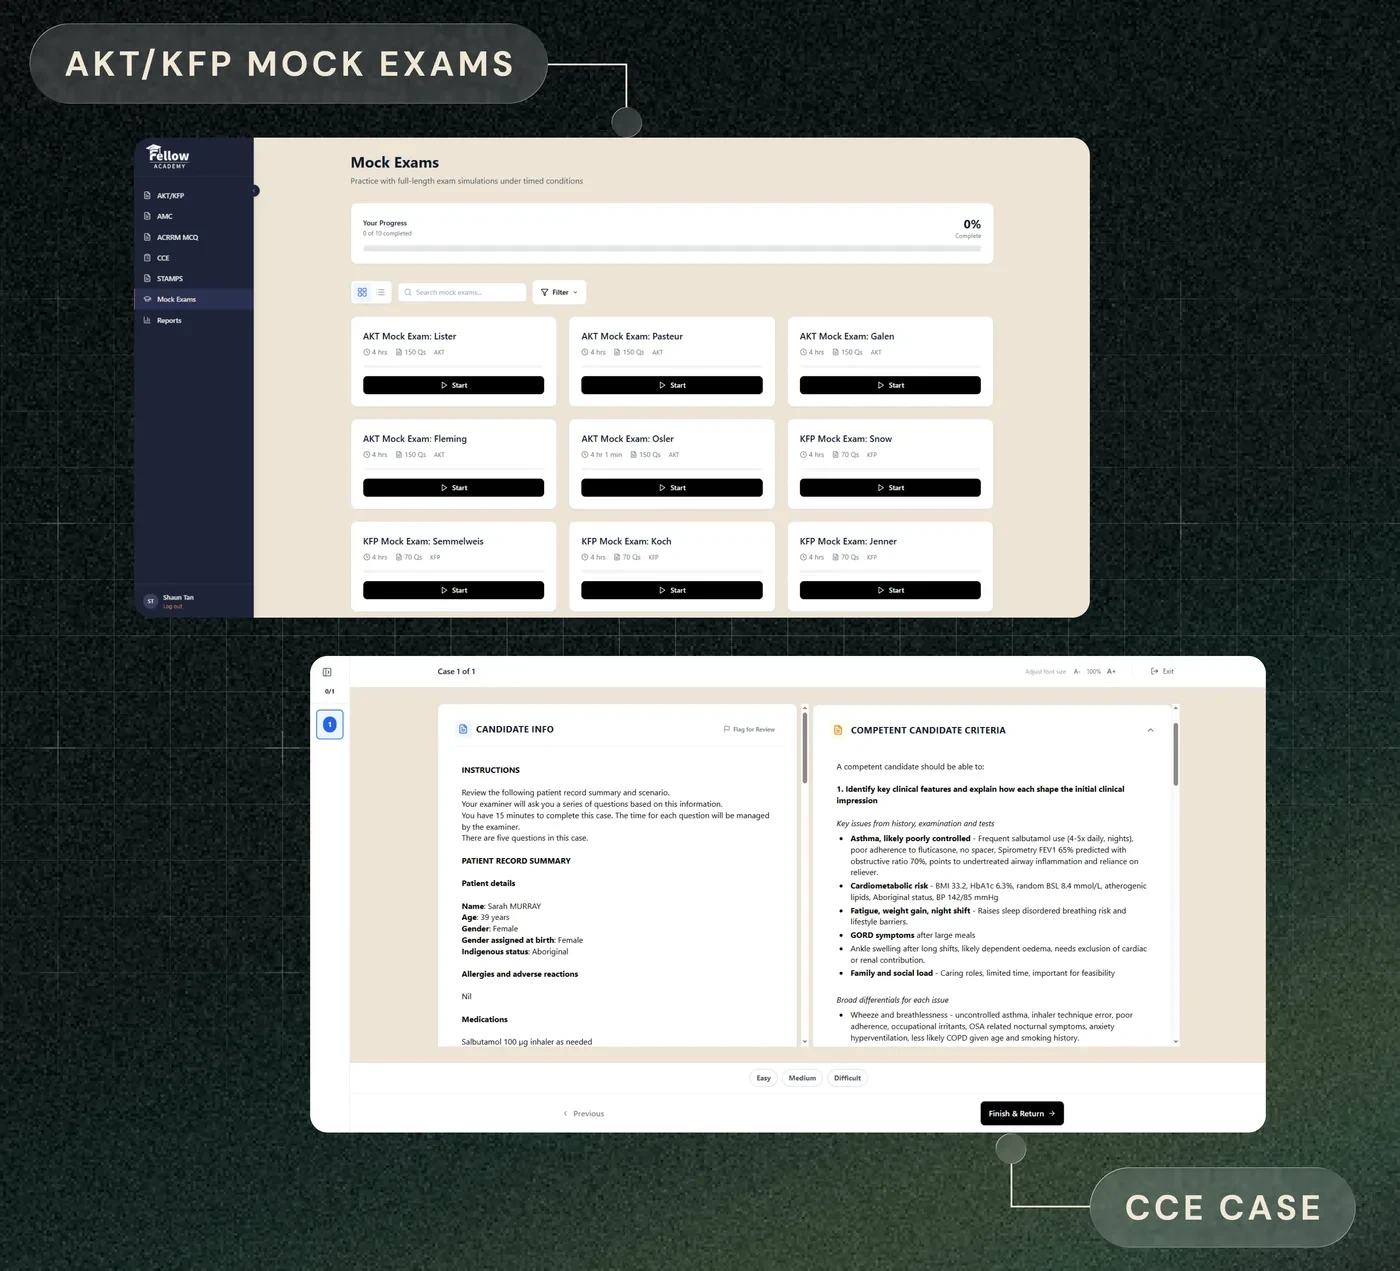Click the Log out link under Shaun Tan
The height and width of the screenshot is (1271, 1400).
[173, 606]
